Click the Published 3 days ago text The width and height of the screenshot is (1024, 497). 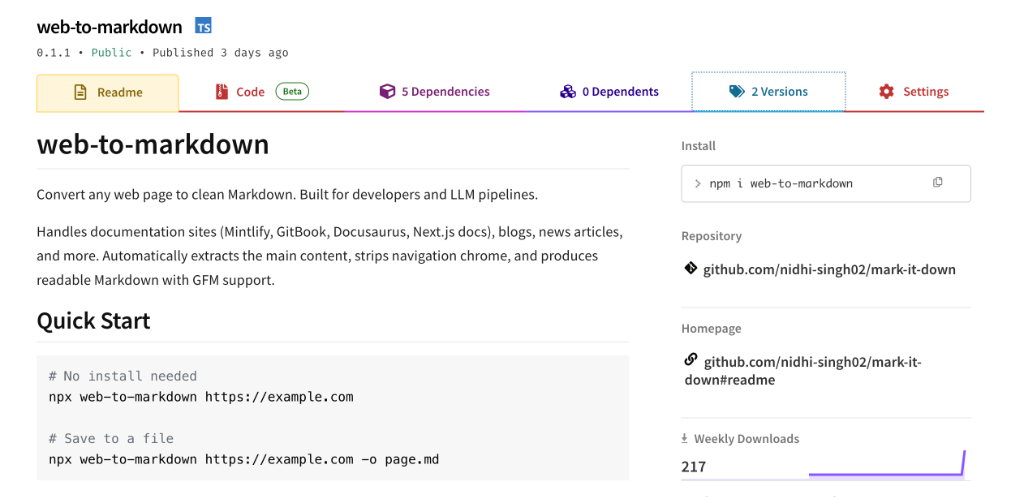pyautogui.click(x=220, y=53)
